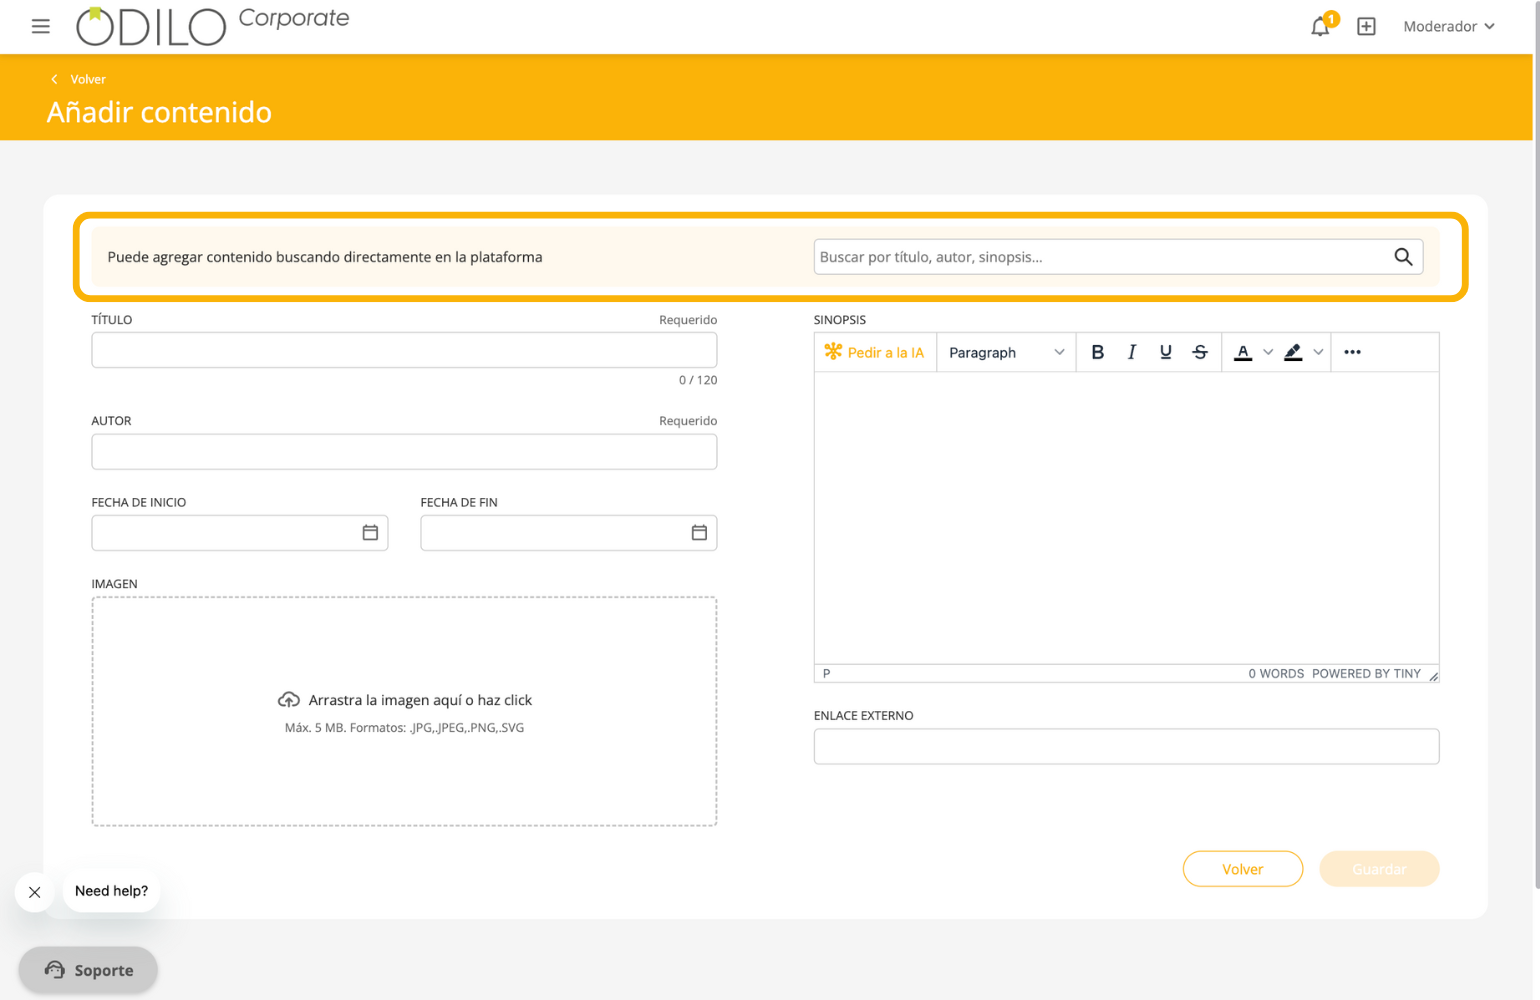Click the search magnifier icon
Screen dimensions: 1540x1000
point(1403,257)
